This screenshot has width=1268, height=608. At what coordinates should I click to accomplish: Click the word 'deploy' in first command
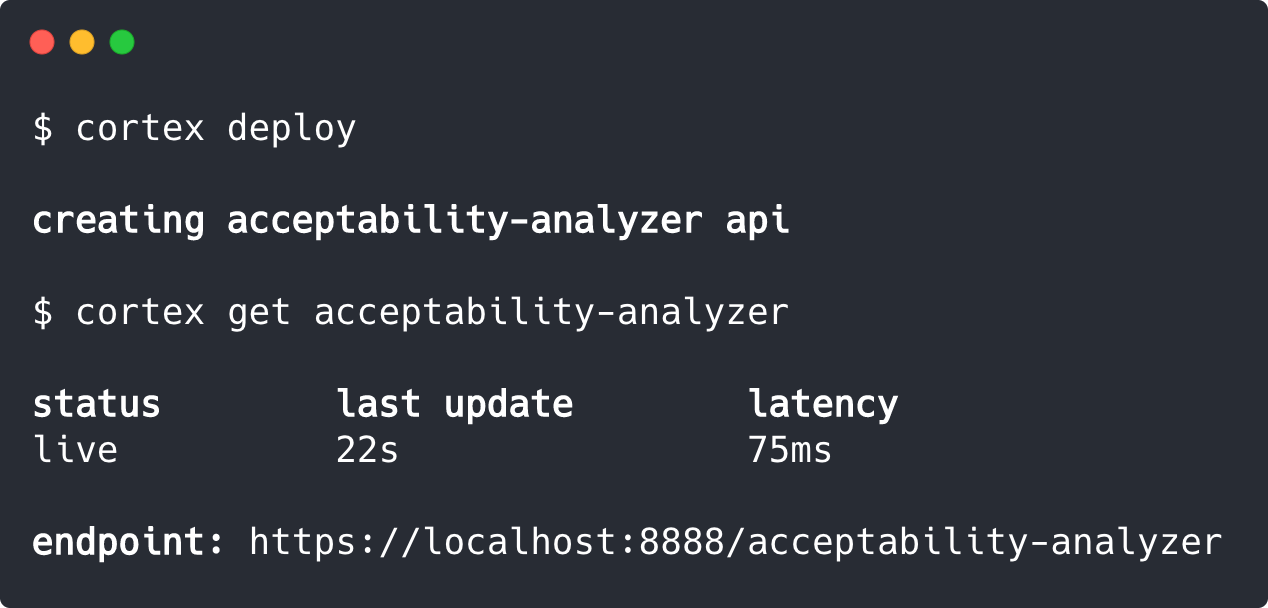(x=291, y=128)
